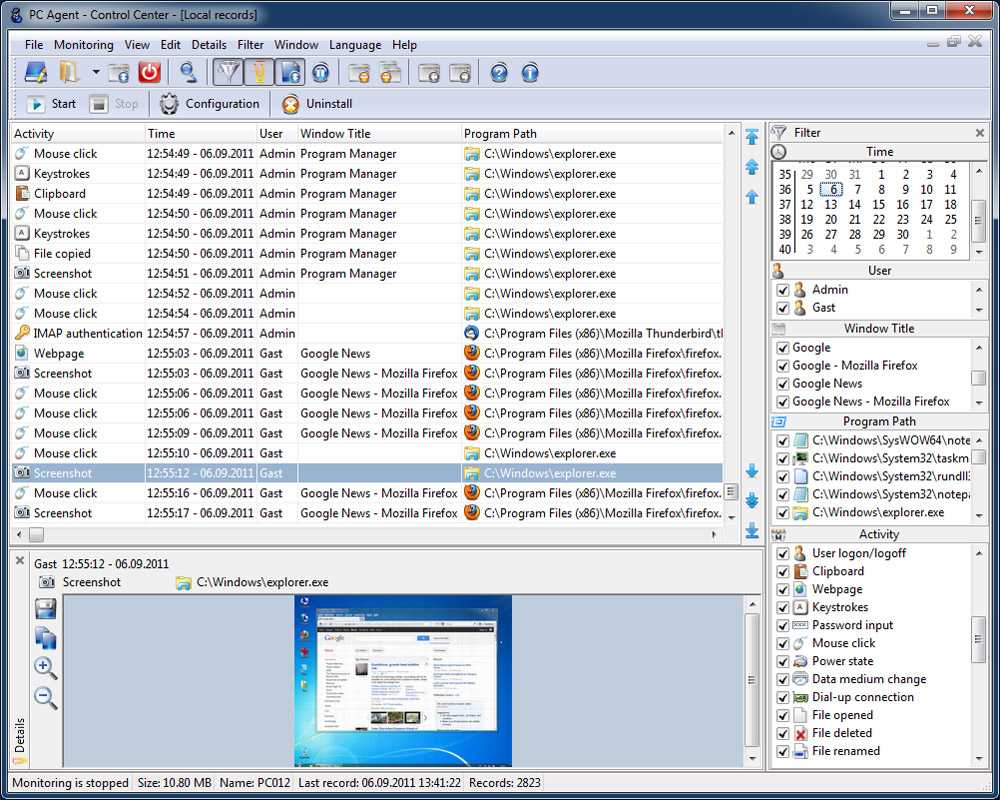Click the single window orange minus icon
This screenshot has height=800, width=1000.
359,73
